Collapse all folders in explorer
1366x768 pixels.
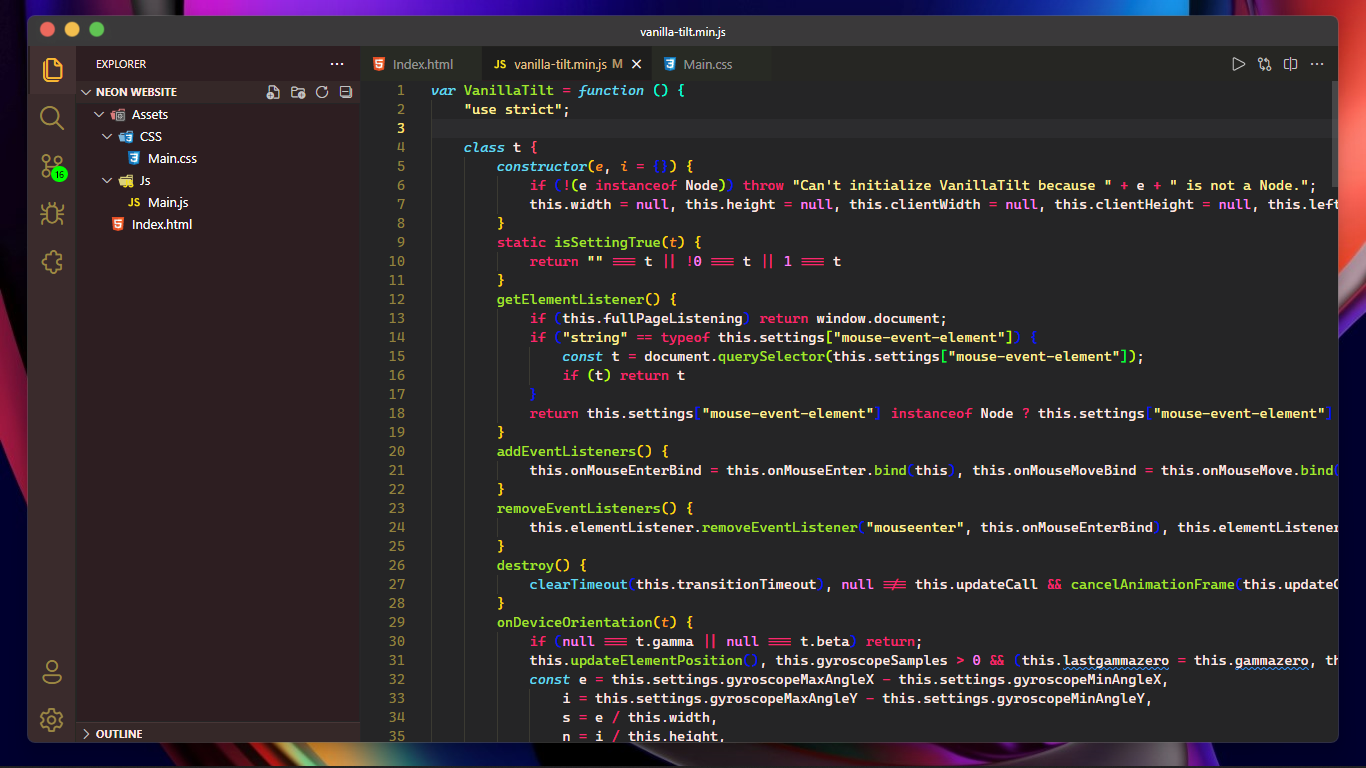(346, 92)
